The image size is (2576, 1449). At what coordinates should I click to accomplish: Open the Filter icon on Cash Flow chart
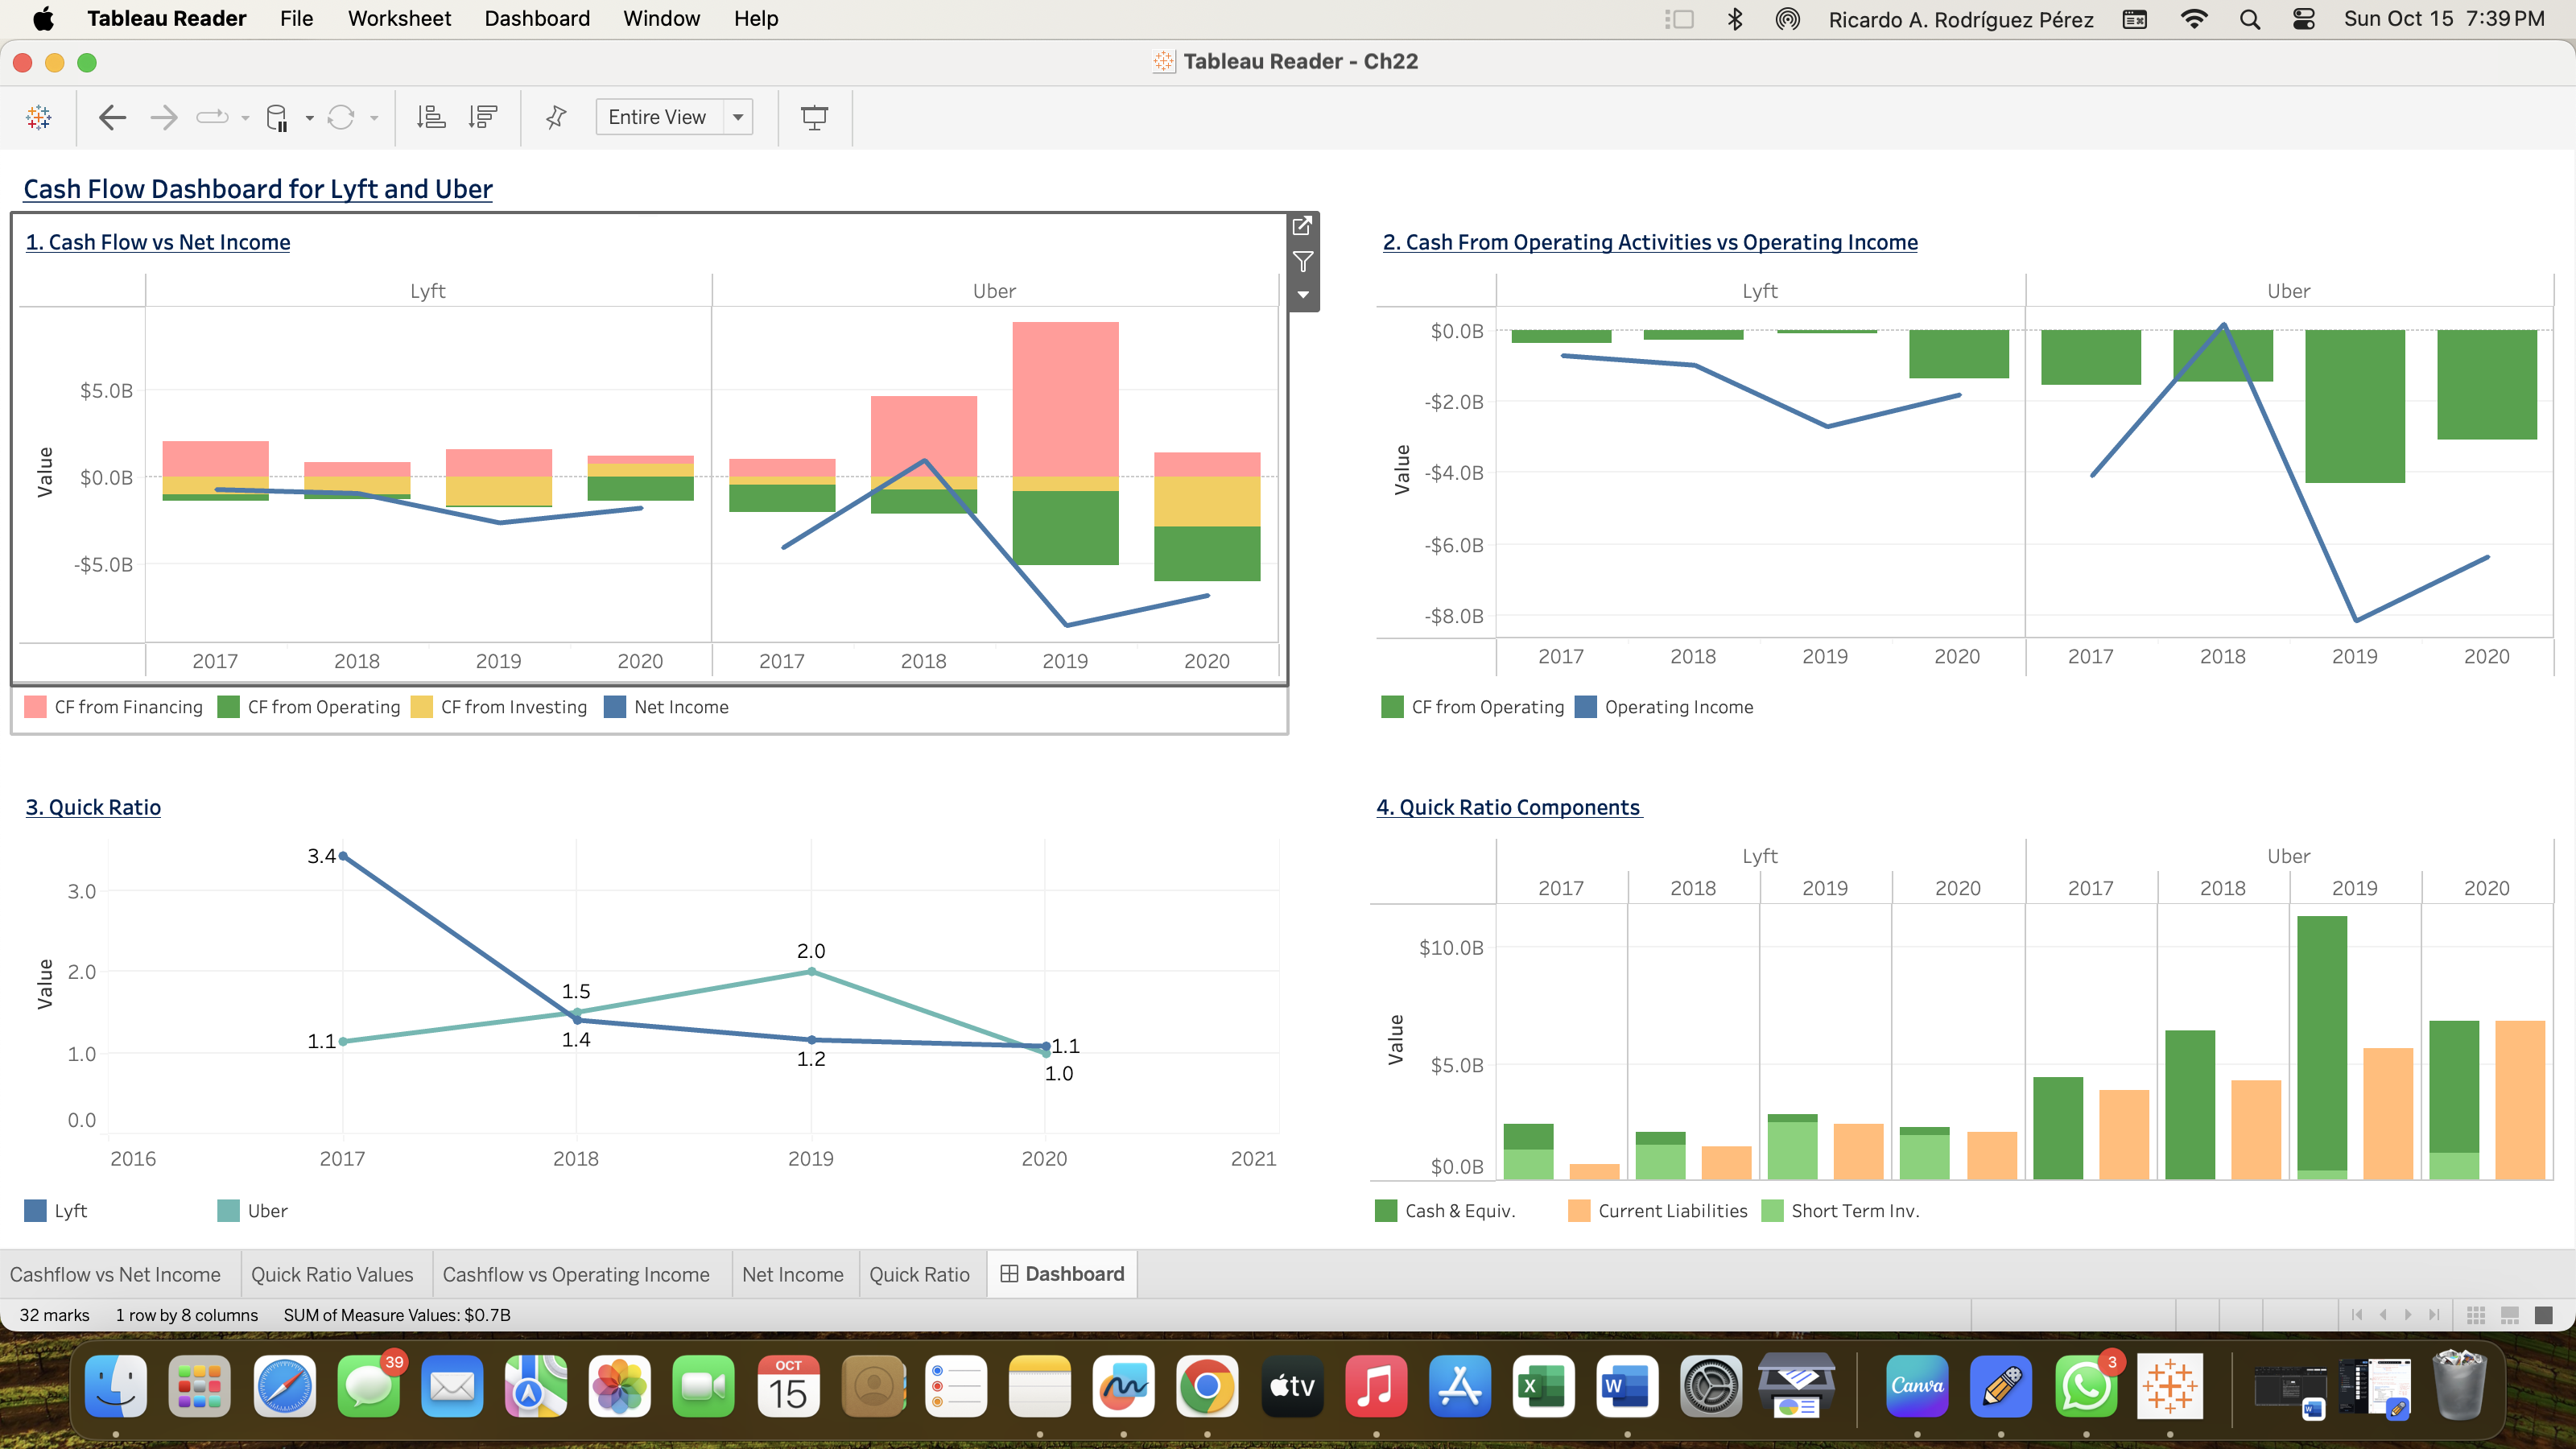[1302, 261]
